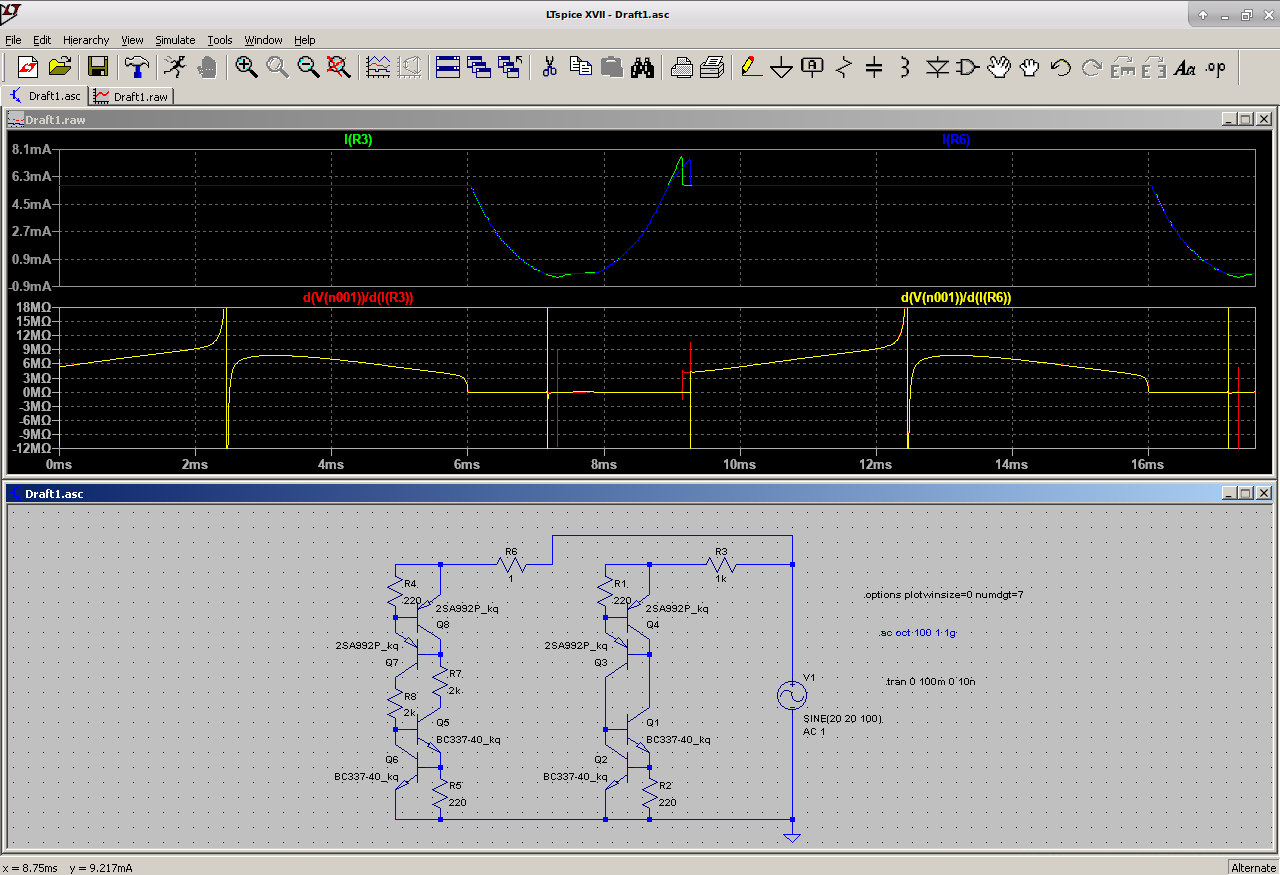Open Find with binoculars icon

(x=643, y=67)
